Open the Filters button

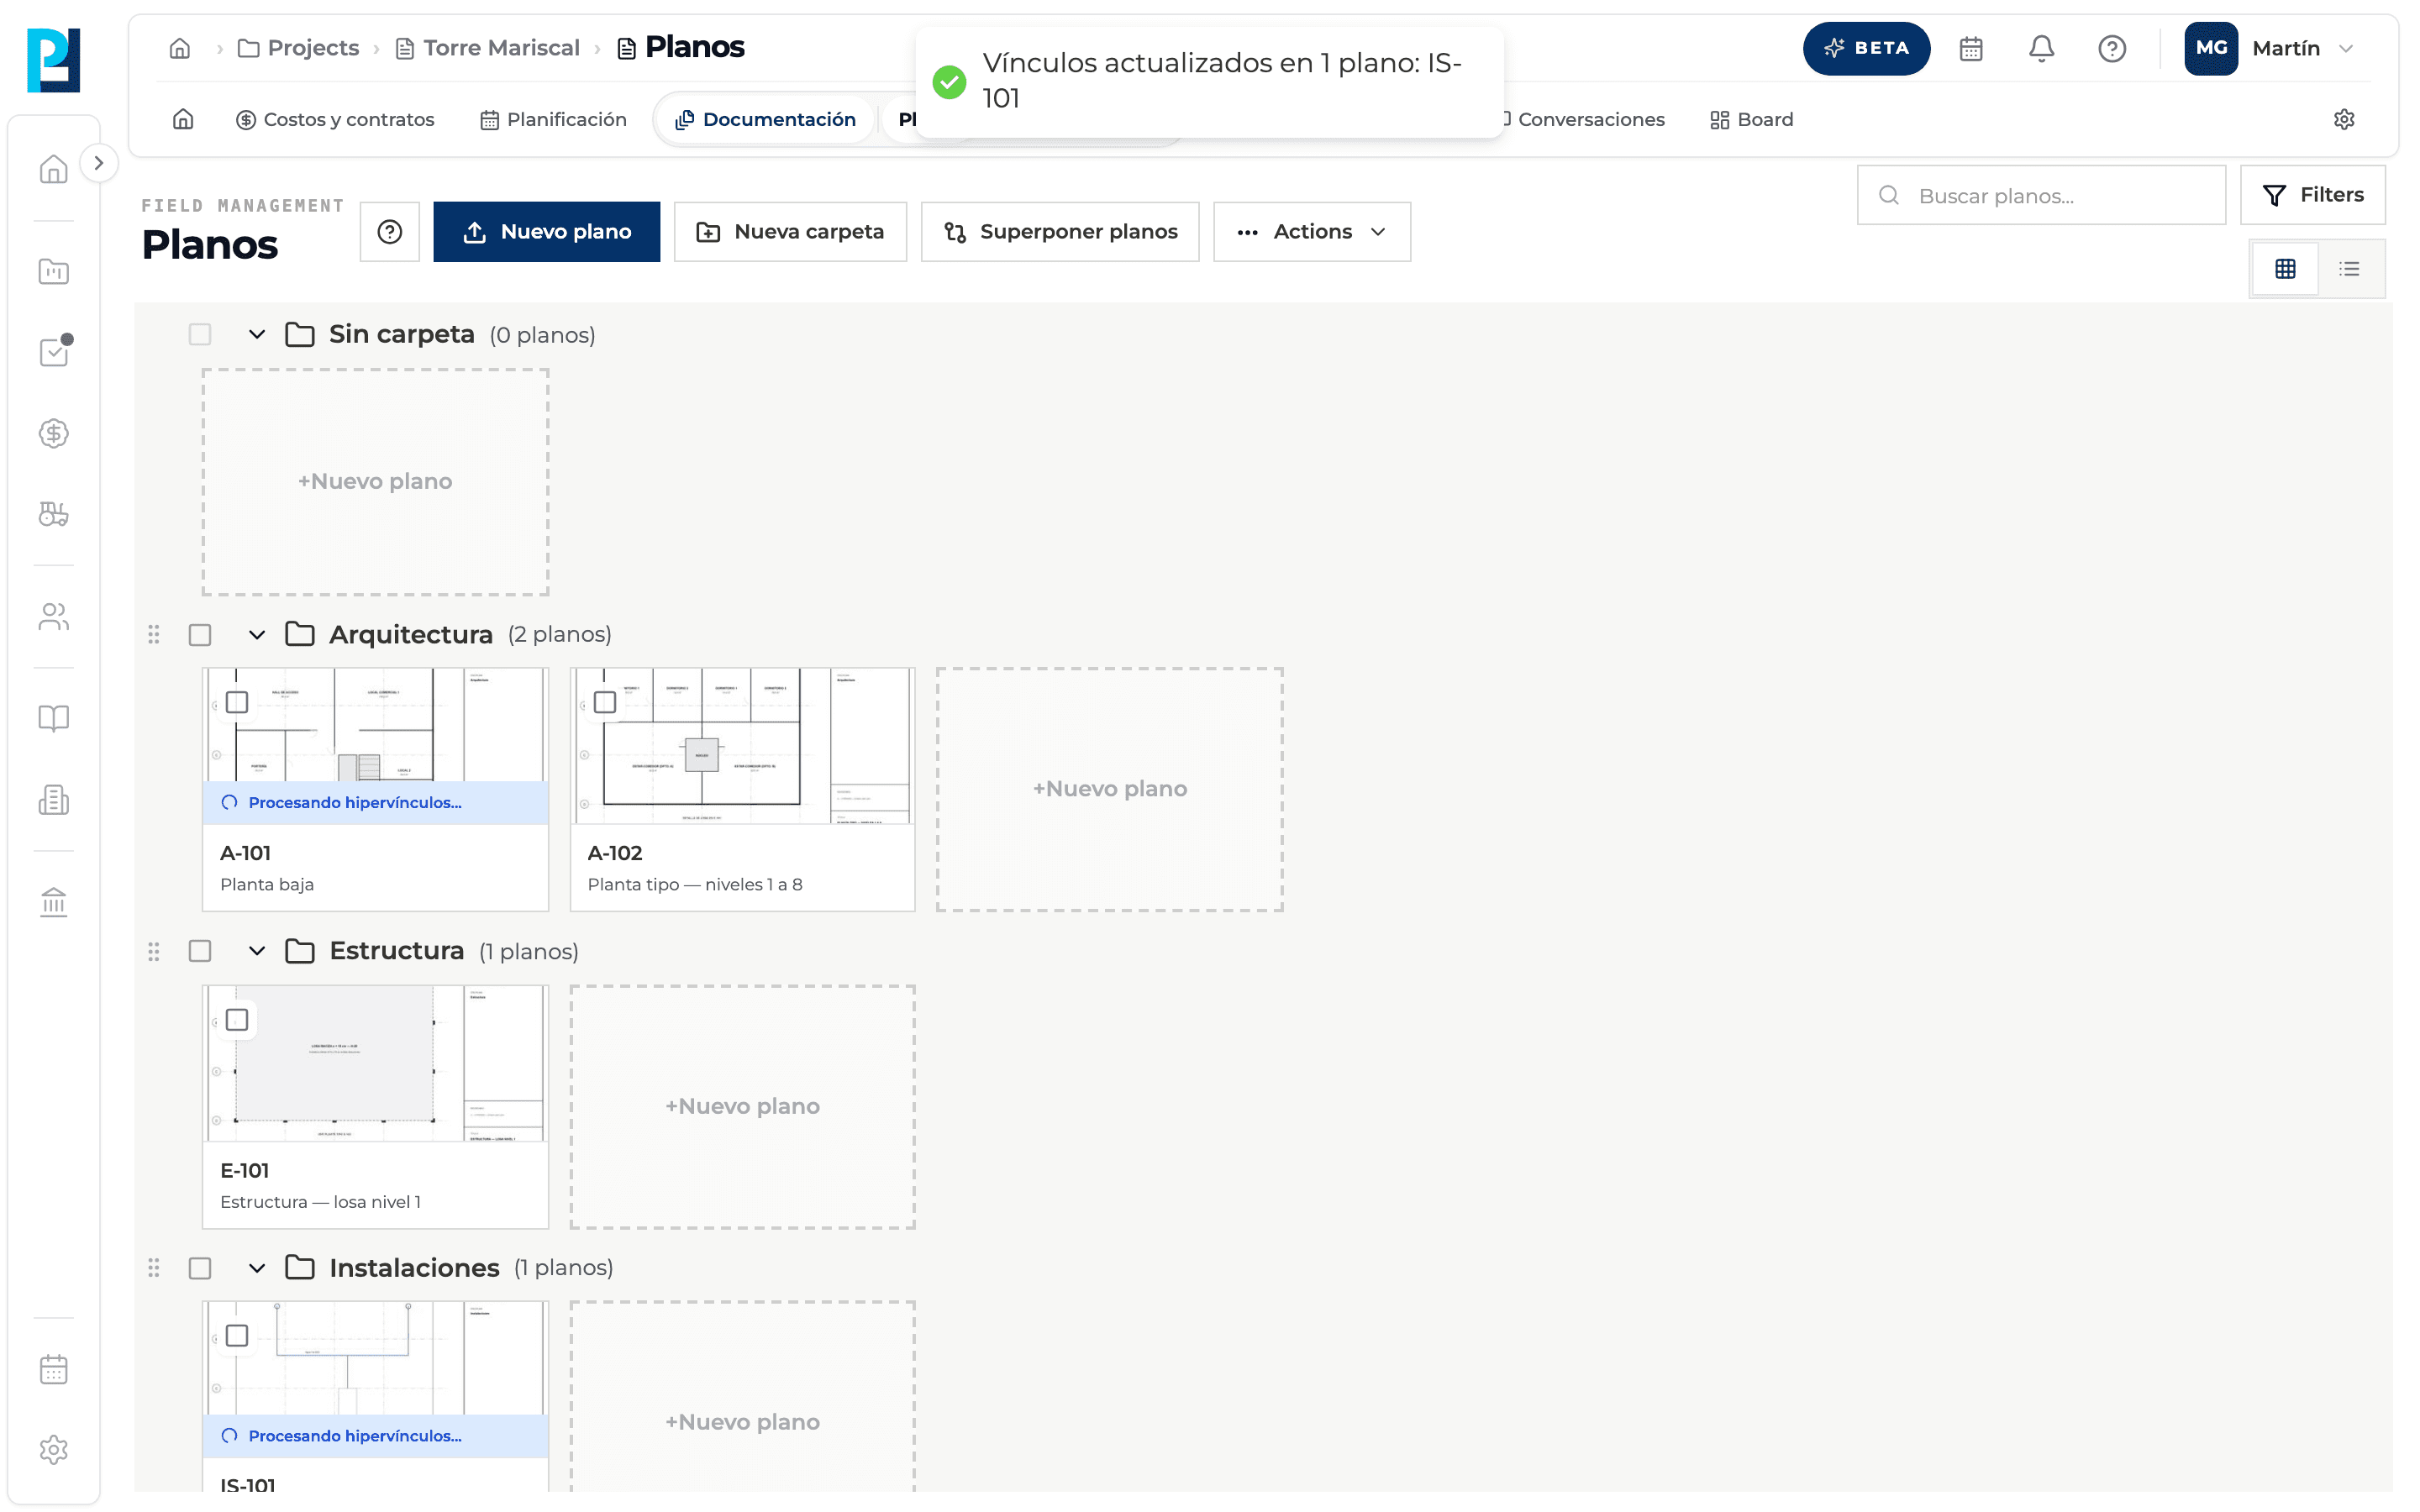pos(2312,195)
